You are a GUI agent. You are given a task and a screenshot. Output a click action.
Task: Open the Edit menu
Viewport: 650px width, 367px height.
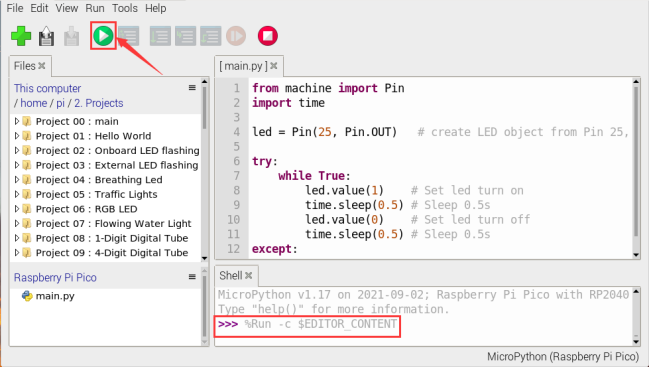pos(39,8)
